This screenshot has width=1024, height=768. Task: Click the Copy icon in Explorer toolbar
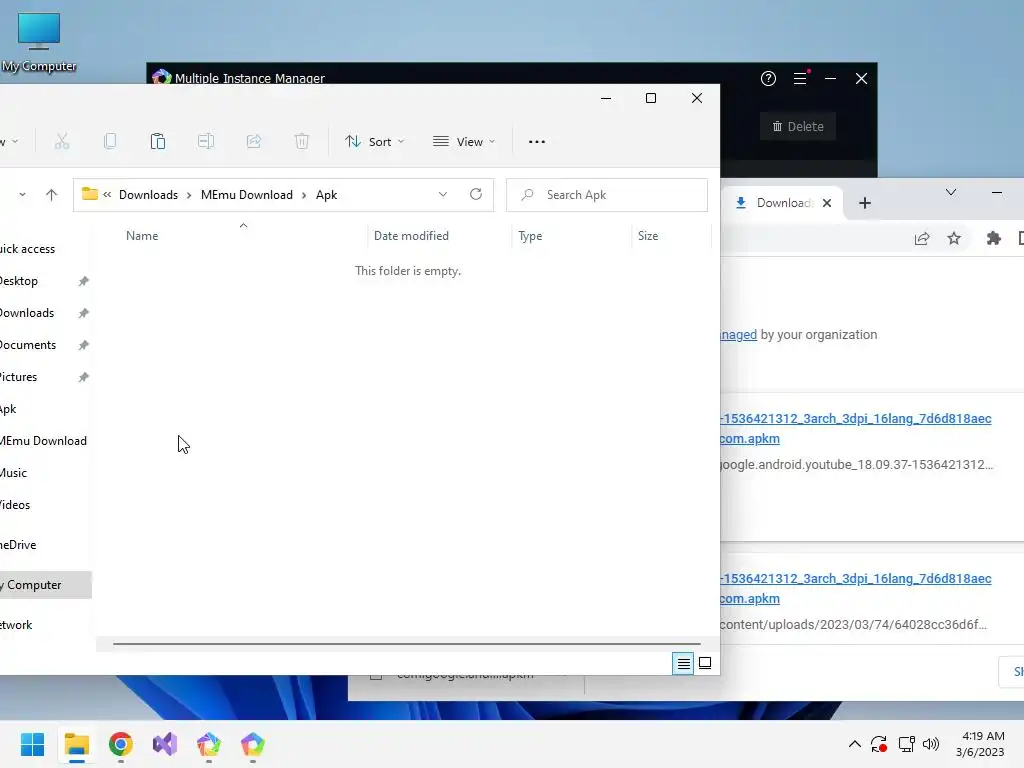tap(110, 141)
